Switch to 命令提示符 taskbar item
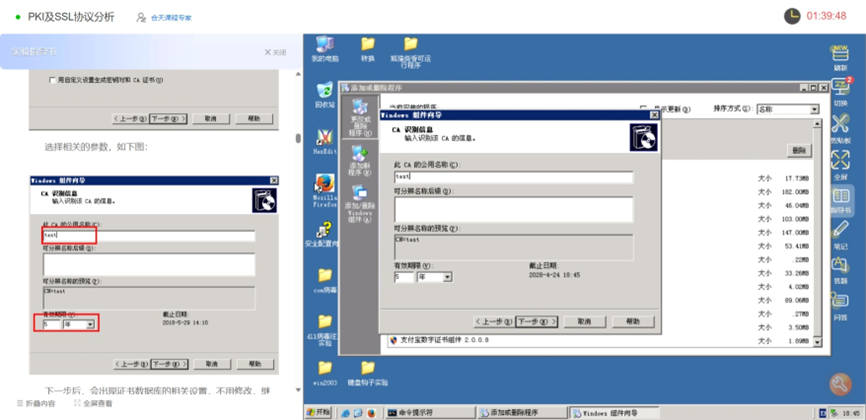This screenshot has width=866, height=420. 430,413
